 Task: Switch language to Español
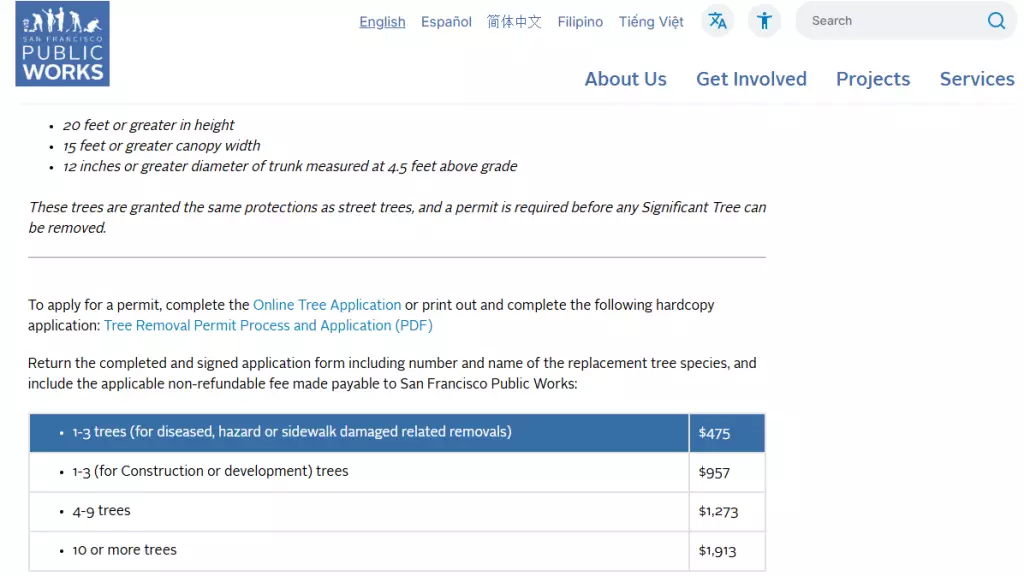pyautogui.click(x=446, y=22)
